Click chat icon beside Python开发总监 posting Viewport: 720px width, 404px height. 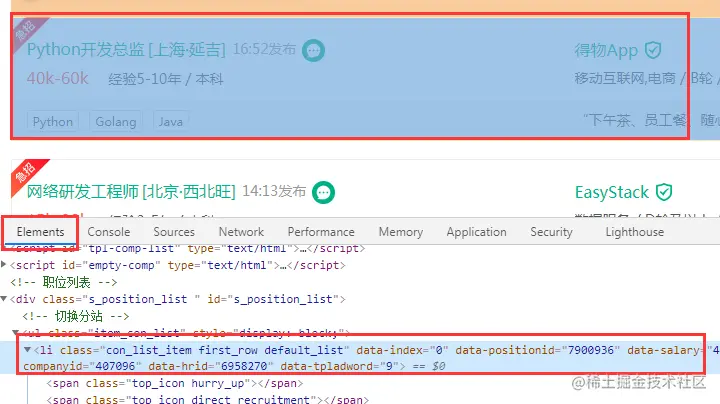point(313,50)
